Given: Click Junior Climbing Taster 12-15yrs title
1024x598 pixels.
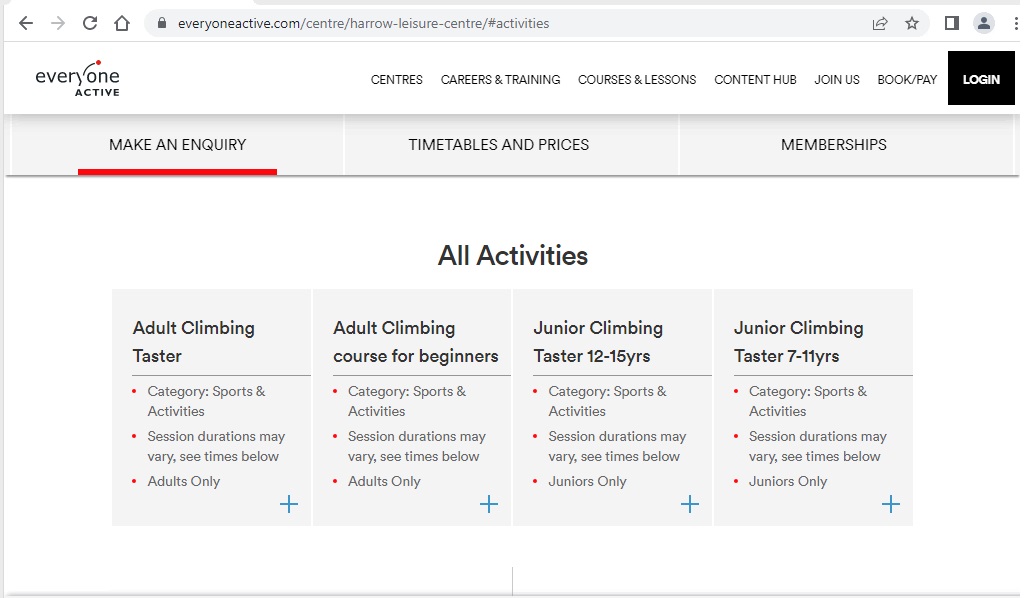Looking at the screenshot, I should tap(598, 341).
